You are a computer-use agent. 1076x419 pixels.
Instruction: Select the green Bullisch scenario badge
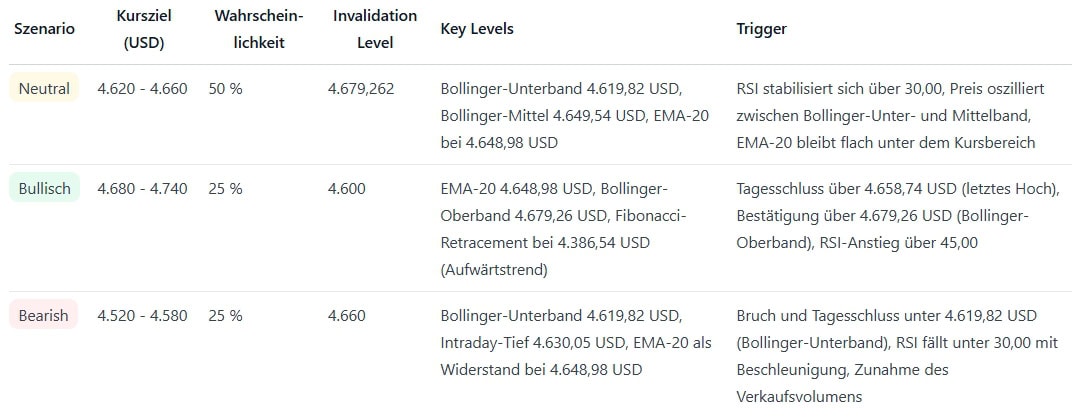(x=44, y=188)
